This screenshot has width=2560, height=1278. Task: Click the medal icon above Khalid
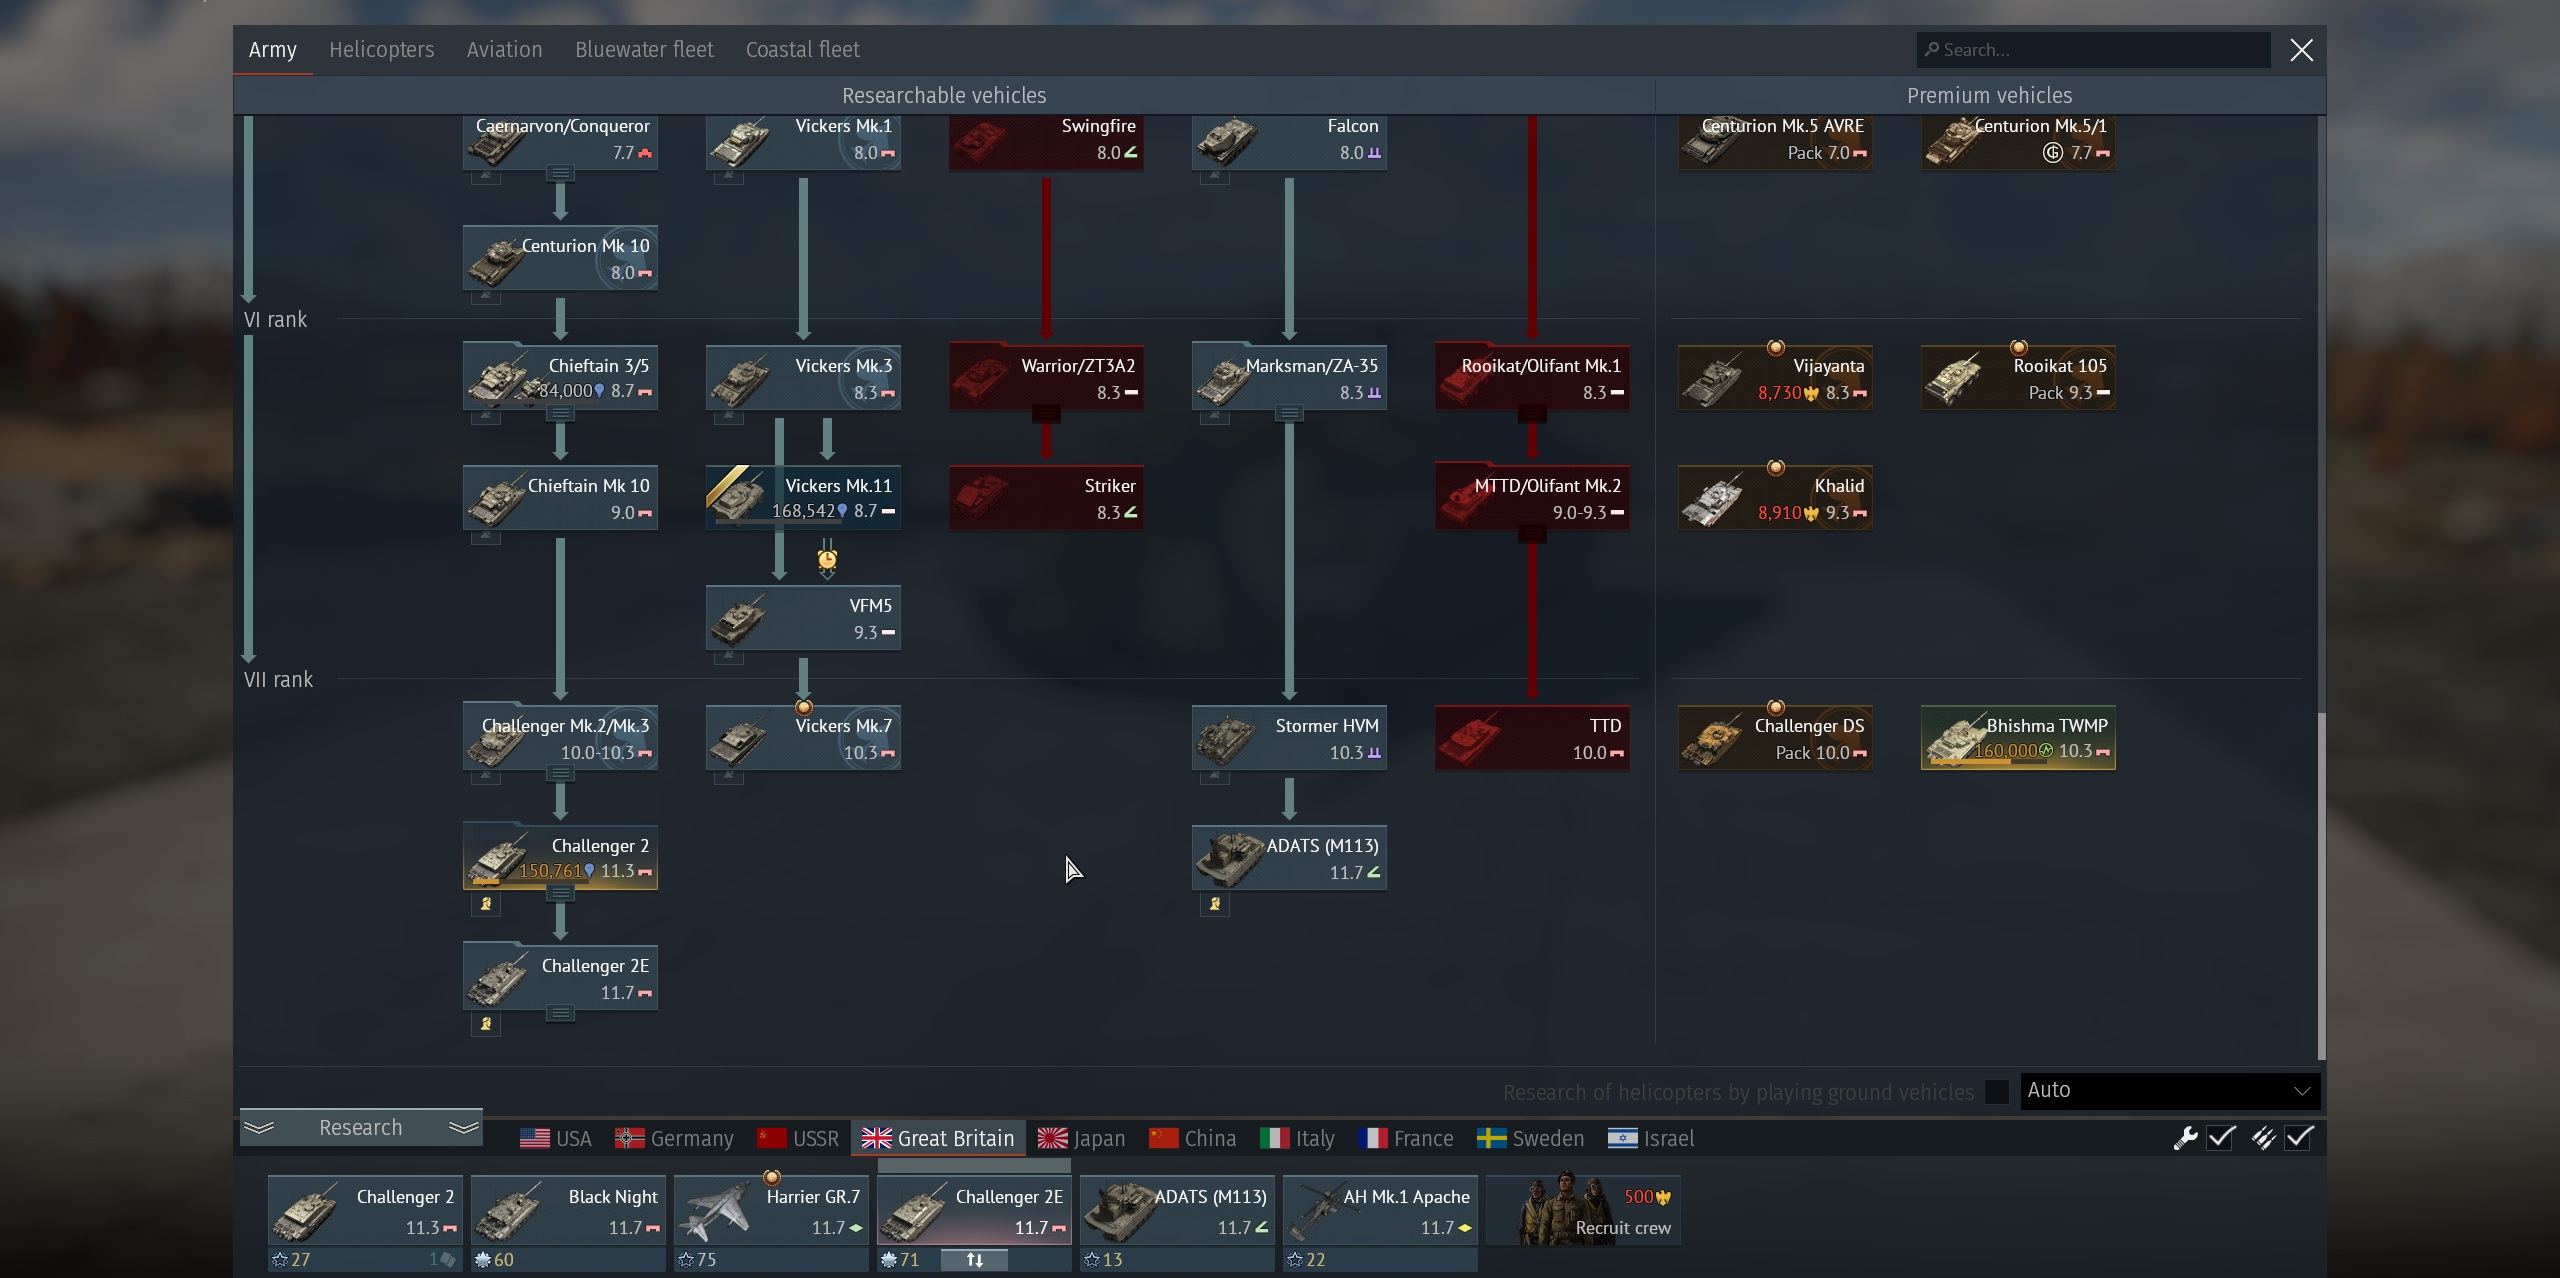click(x=1776, y=467)
